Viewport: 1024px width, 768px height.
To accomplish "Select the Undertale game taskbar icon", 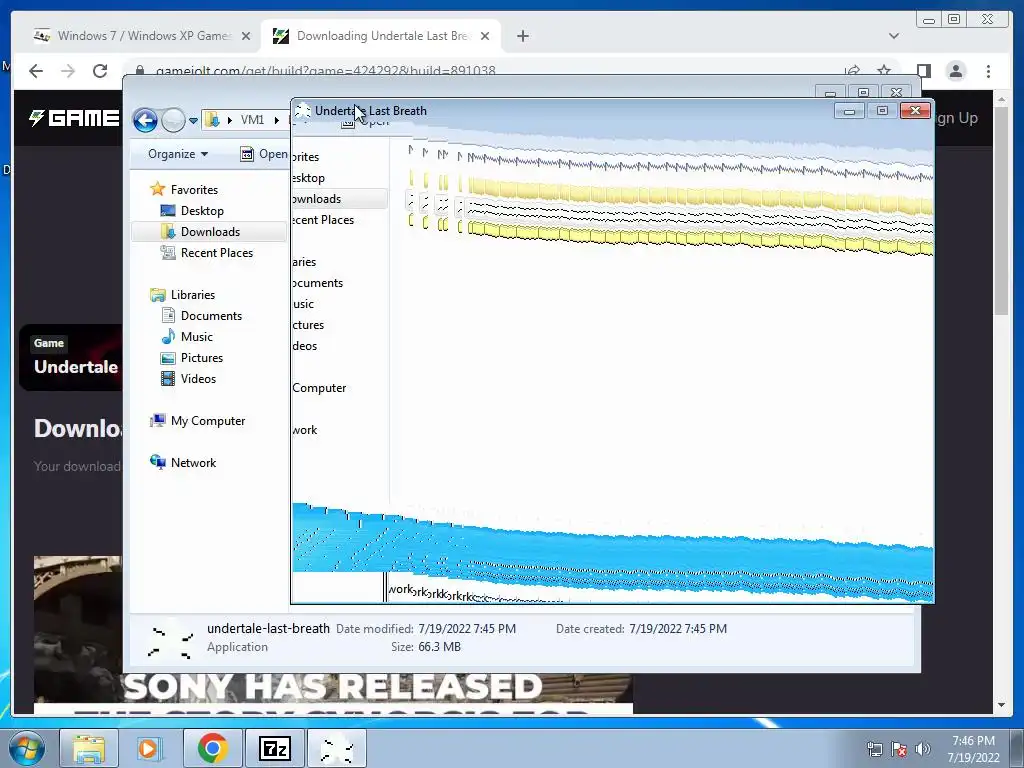I will click(x=336, y=748).
